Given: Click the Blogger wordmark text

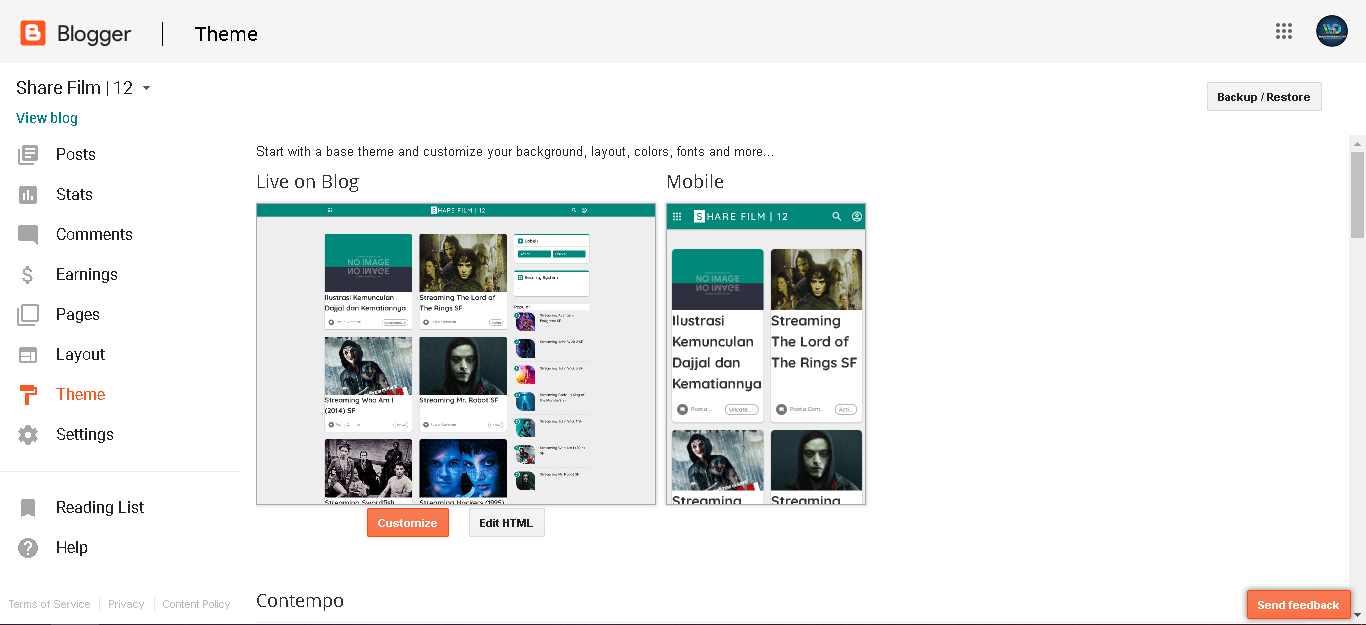Looking at the screenshot, I should 94,34.
